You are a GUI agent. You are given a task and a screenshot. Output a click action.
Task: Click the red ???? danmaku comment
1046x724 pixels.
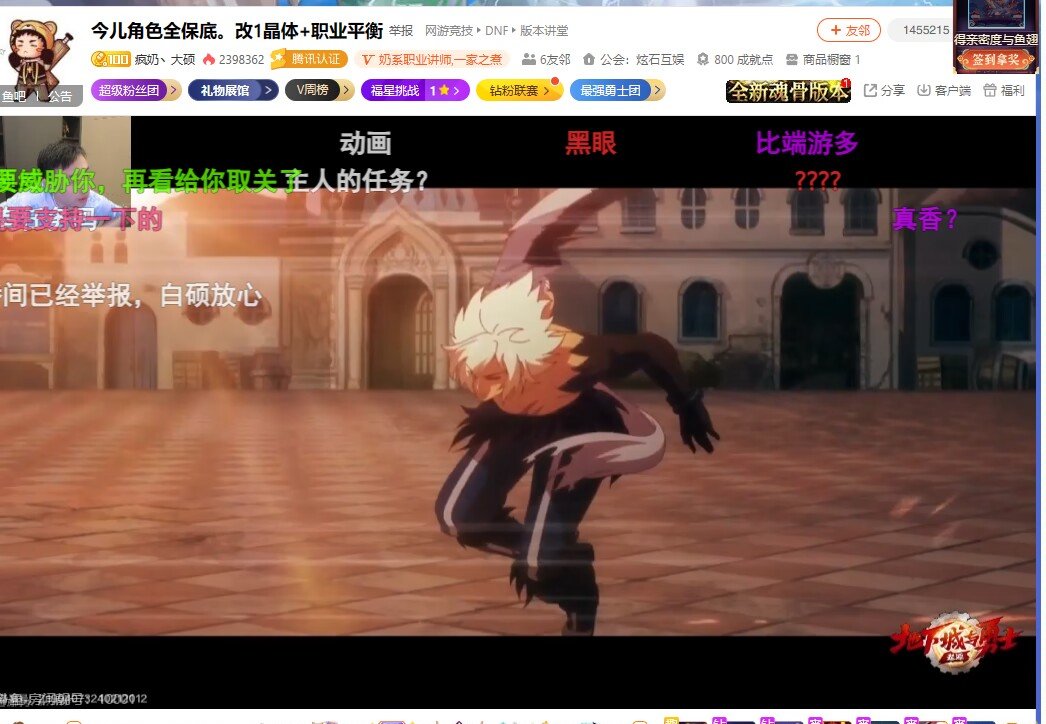pos(818,180)
